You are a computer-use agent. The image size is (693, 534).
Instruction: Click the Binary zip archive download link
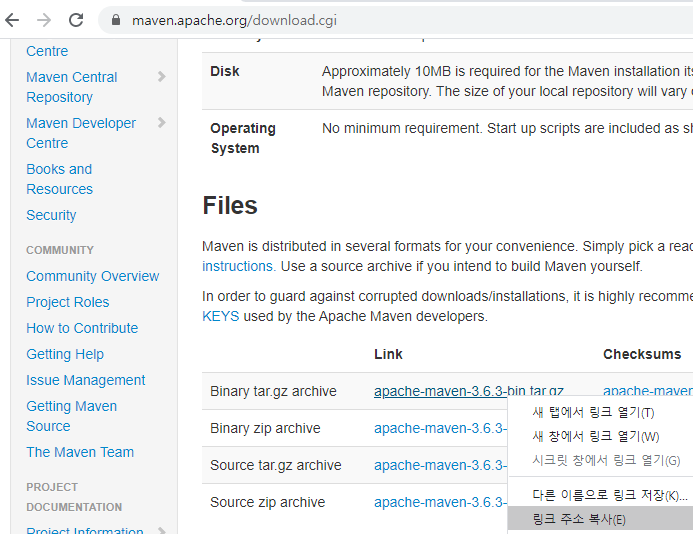pos(440,428)
